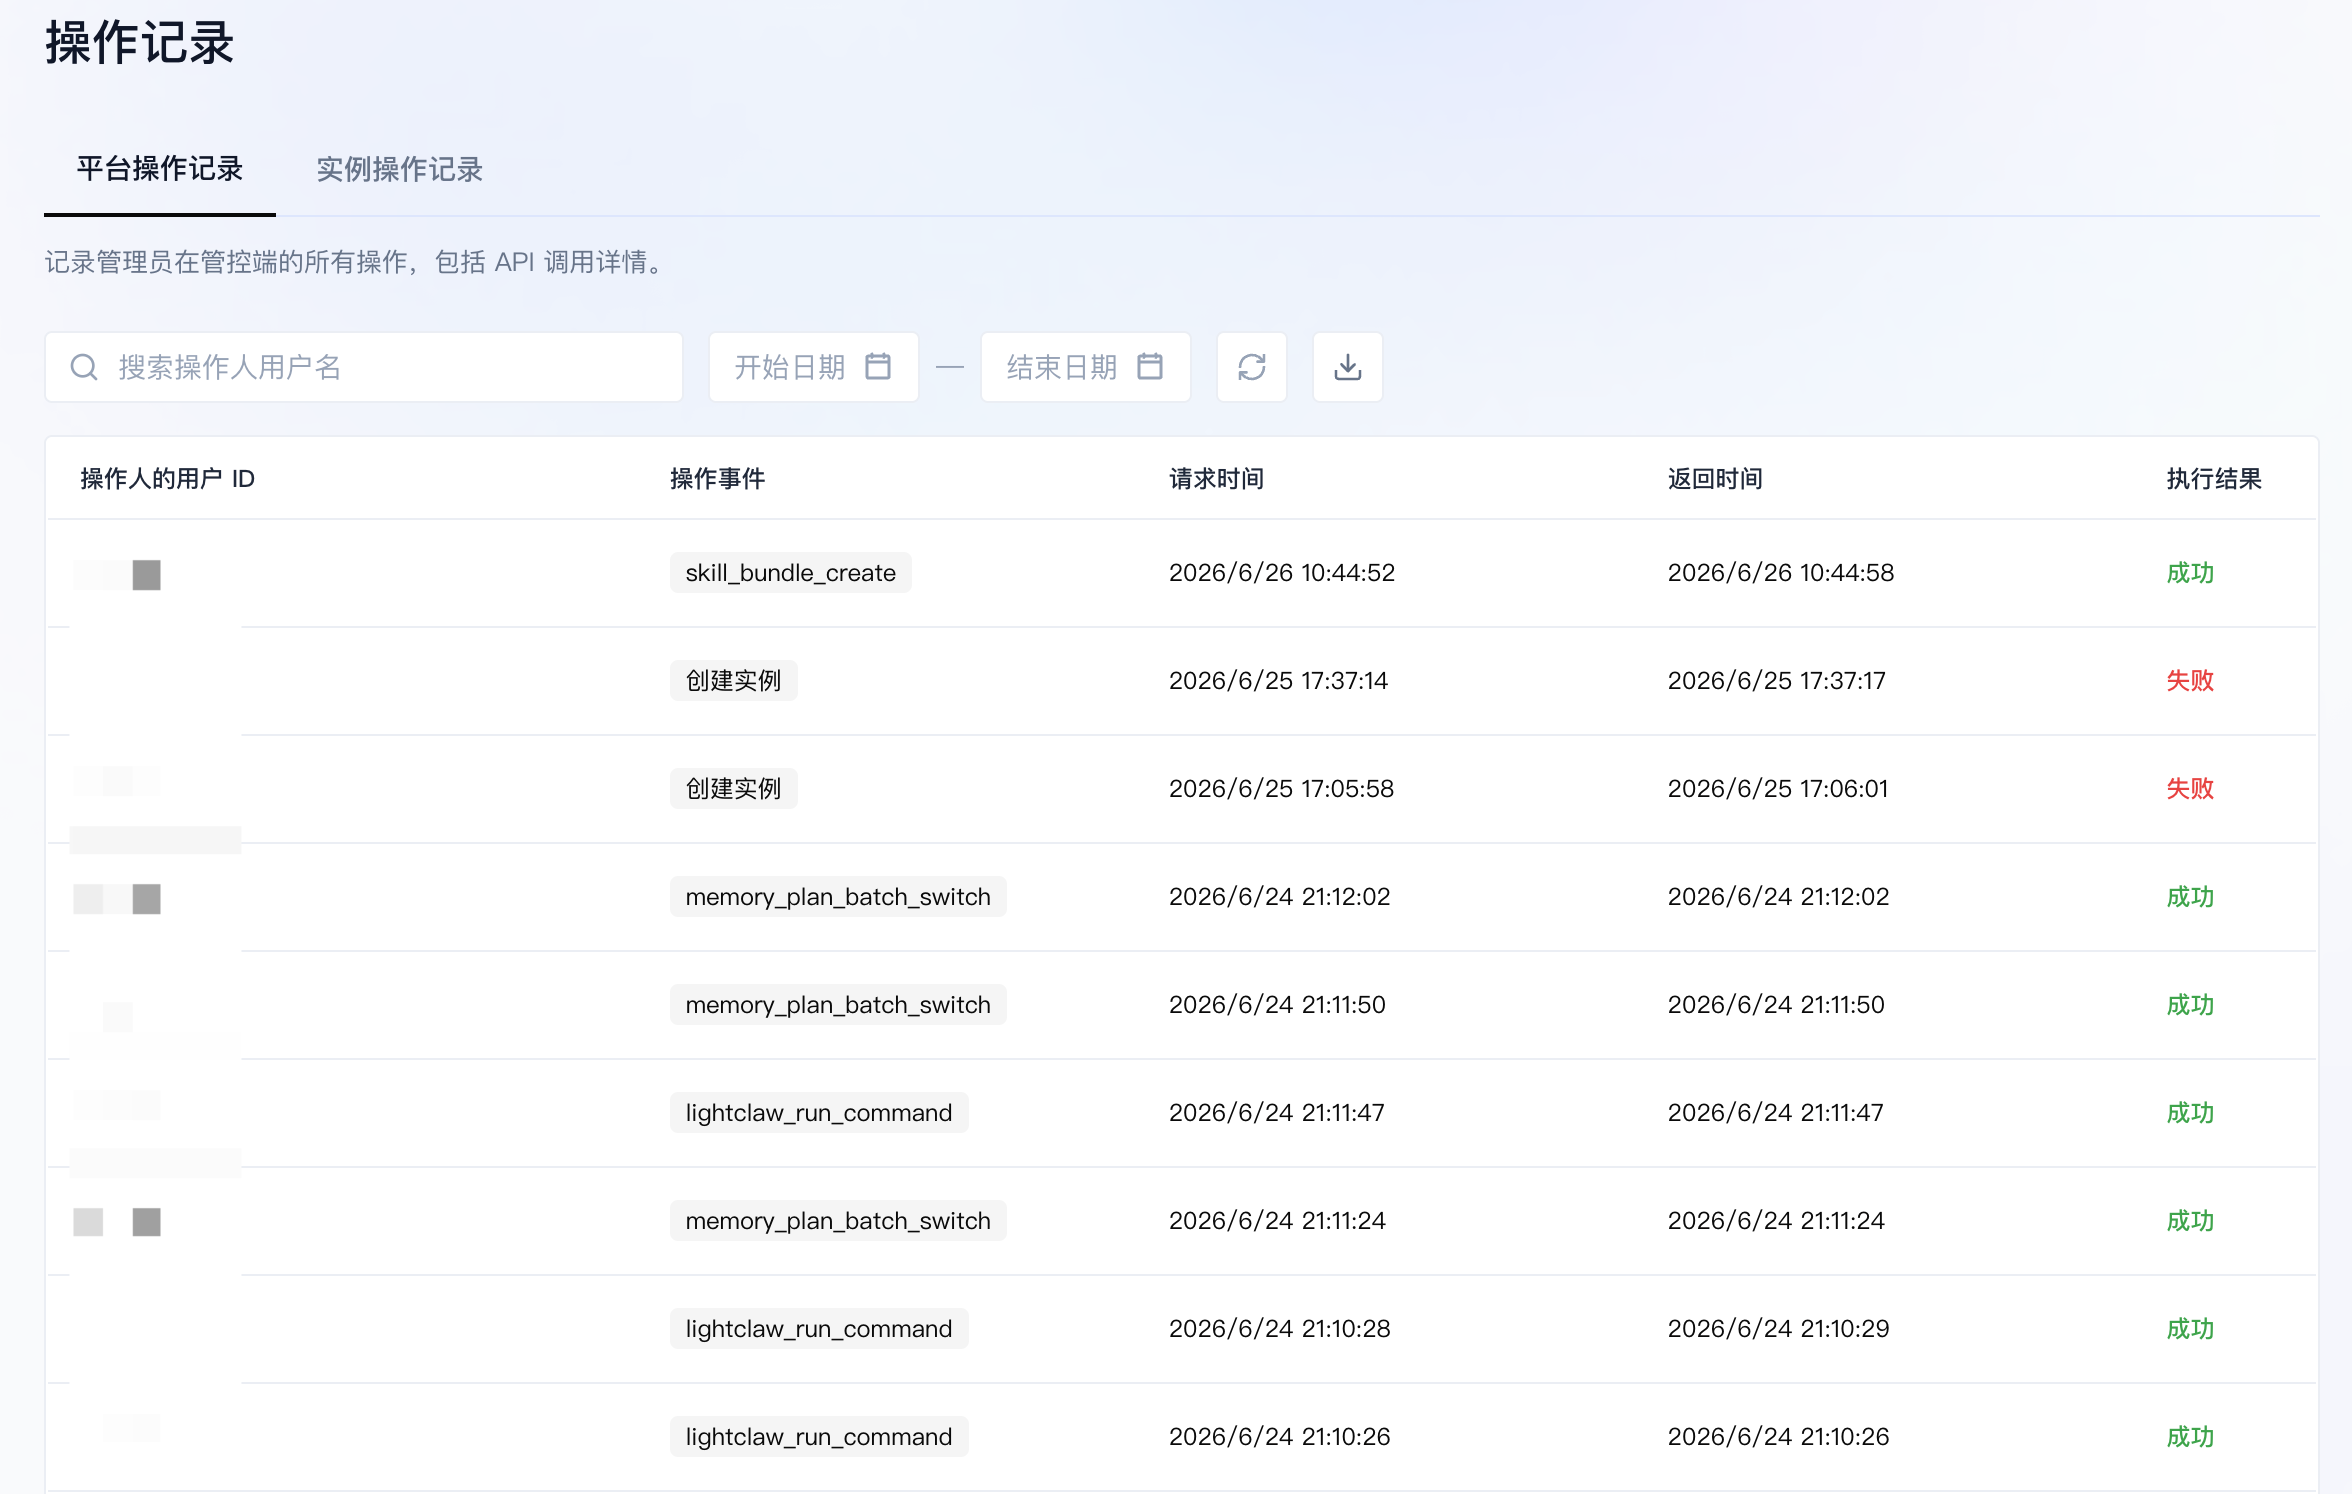Click return time 2026/6/24 21:10:29
This screenshot has height=1494, width=2352.
click(x=1778, y=1329)
